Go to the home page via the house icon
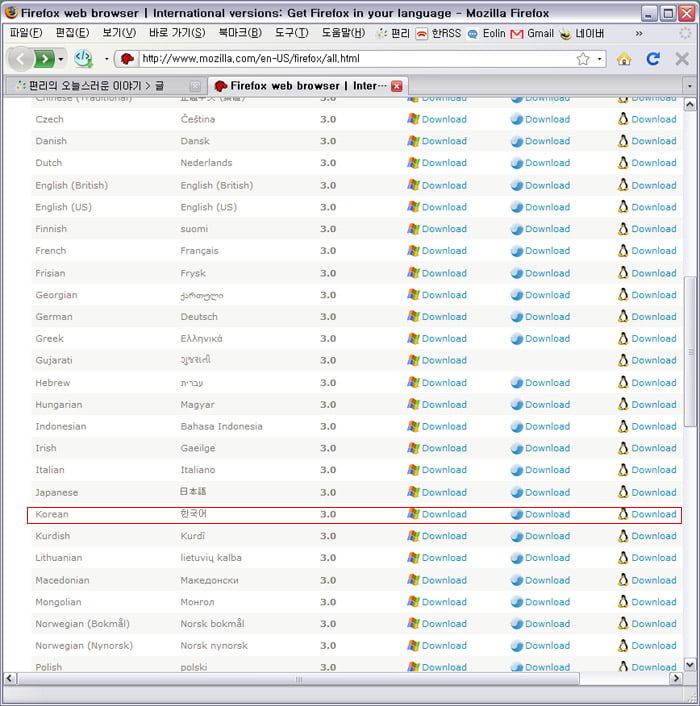 624,59
